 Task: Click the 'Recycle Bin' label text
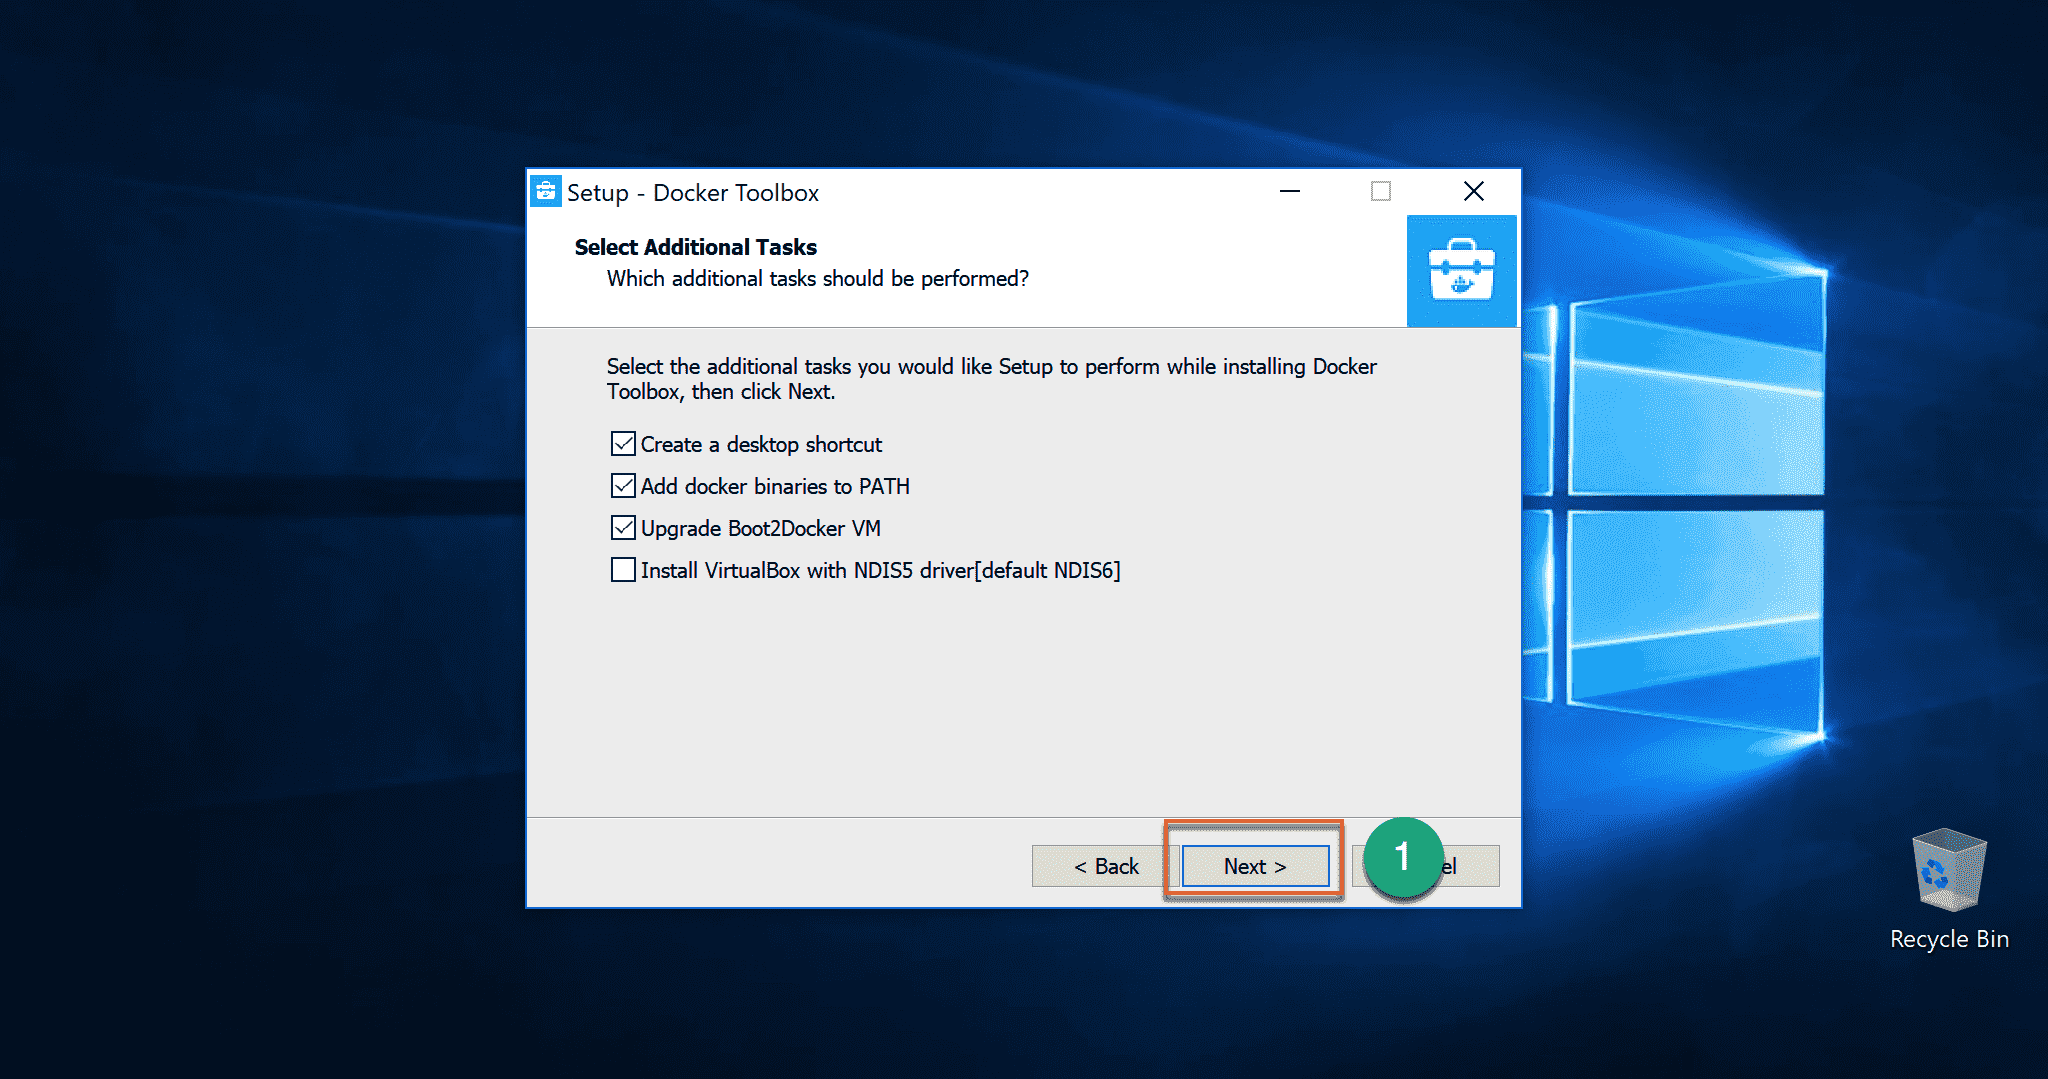coord(1949,939)
